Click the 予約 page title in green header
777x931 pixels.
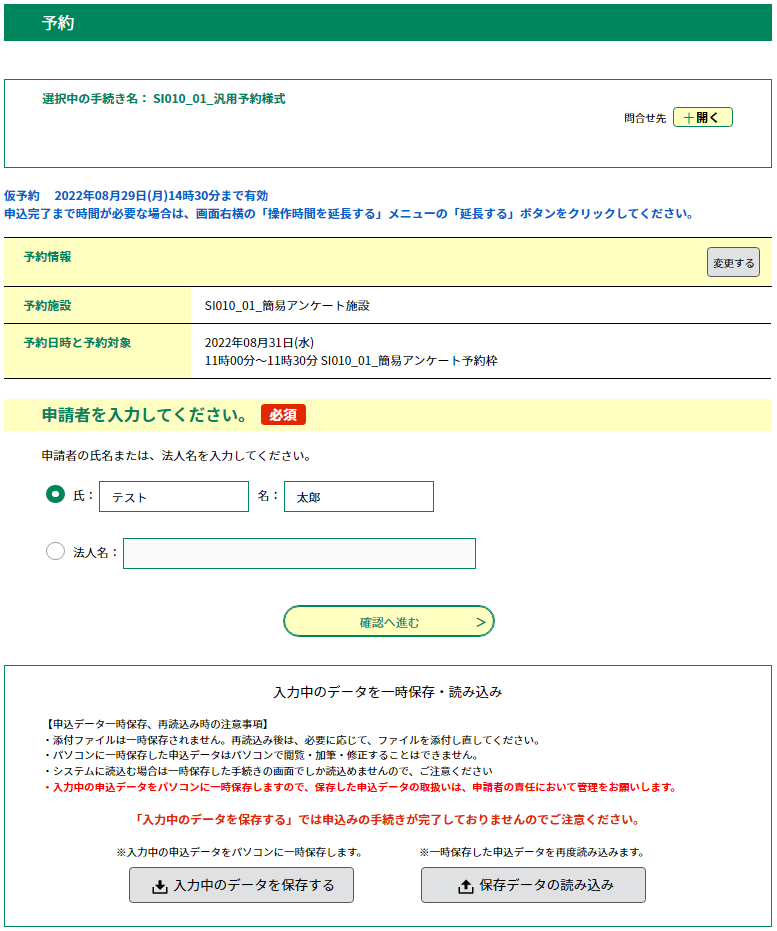pos(58,23)
